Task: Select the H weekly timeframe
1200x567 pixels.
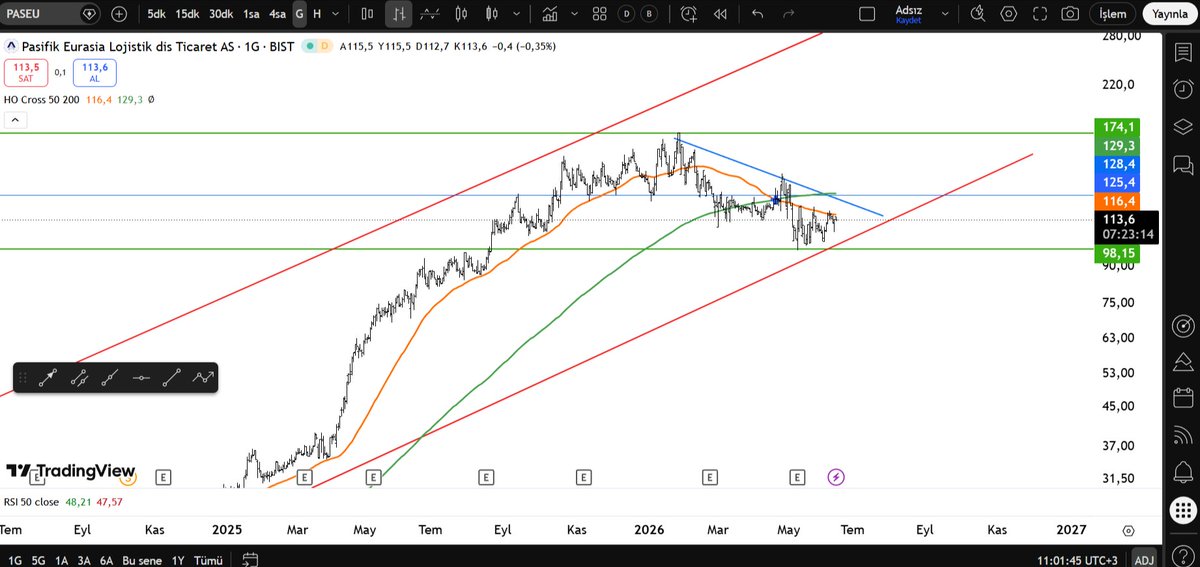Action: click(317, 14)
